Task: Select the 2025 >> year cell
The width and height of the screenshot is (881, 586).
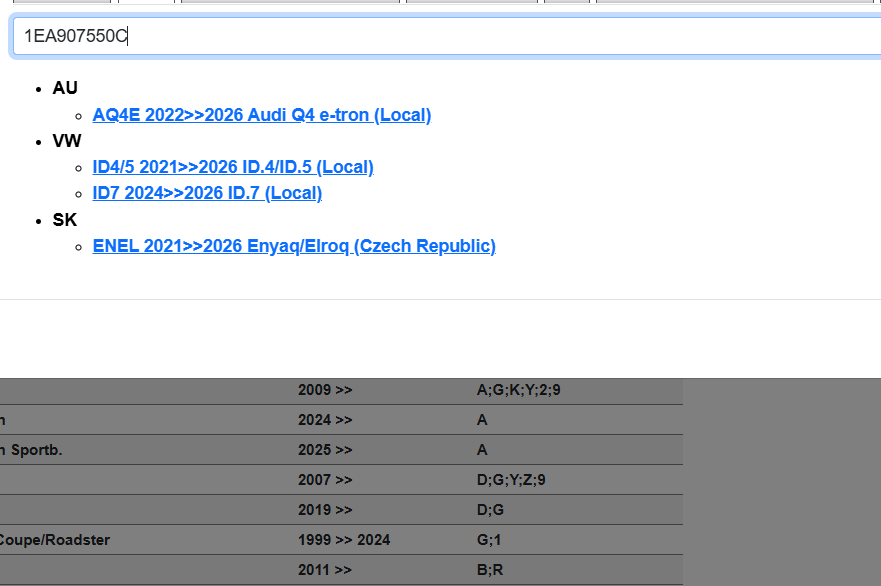Action: point(325,450)
